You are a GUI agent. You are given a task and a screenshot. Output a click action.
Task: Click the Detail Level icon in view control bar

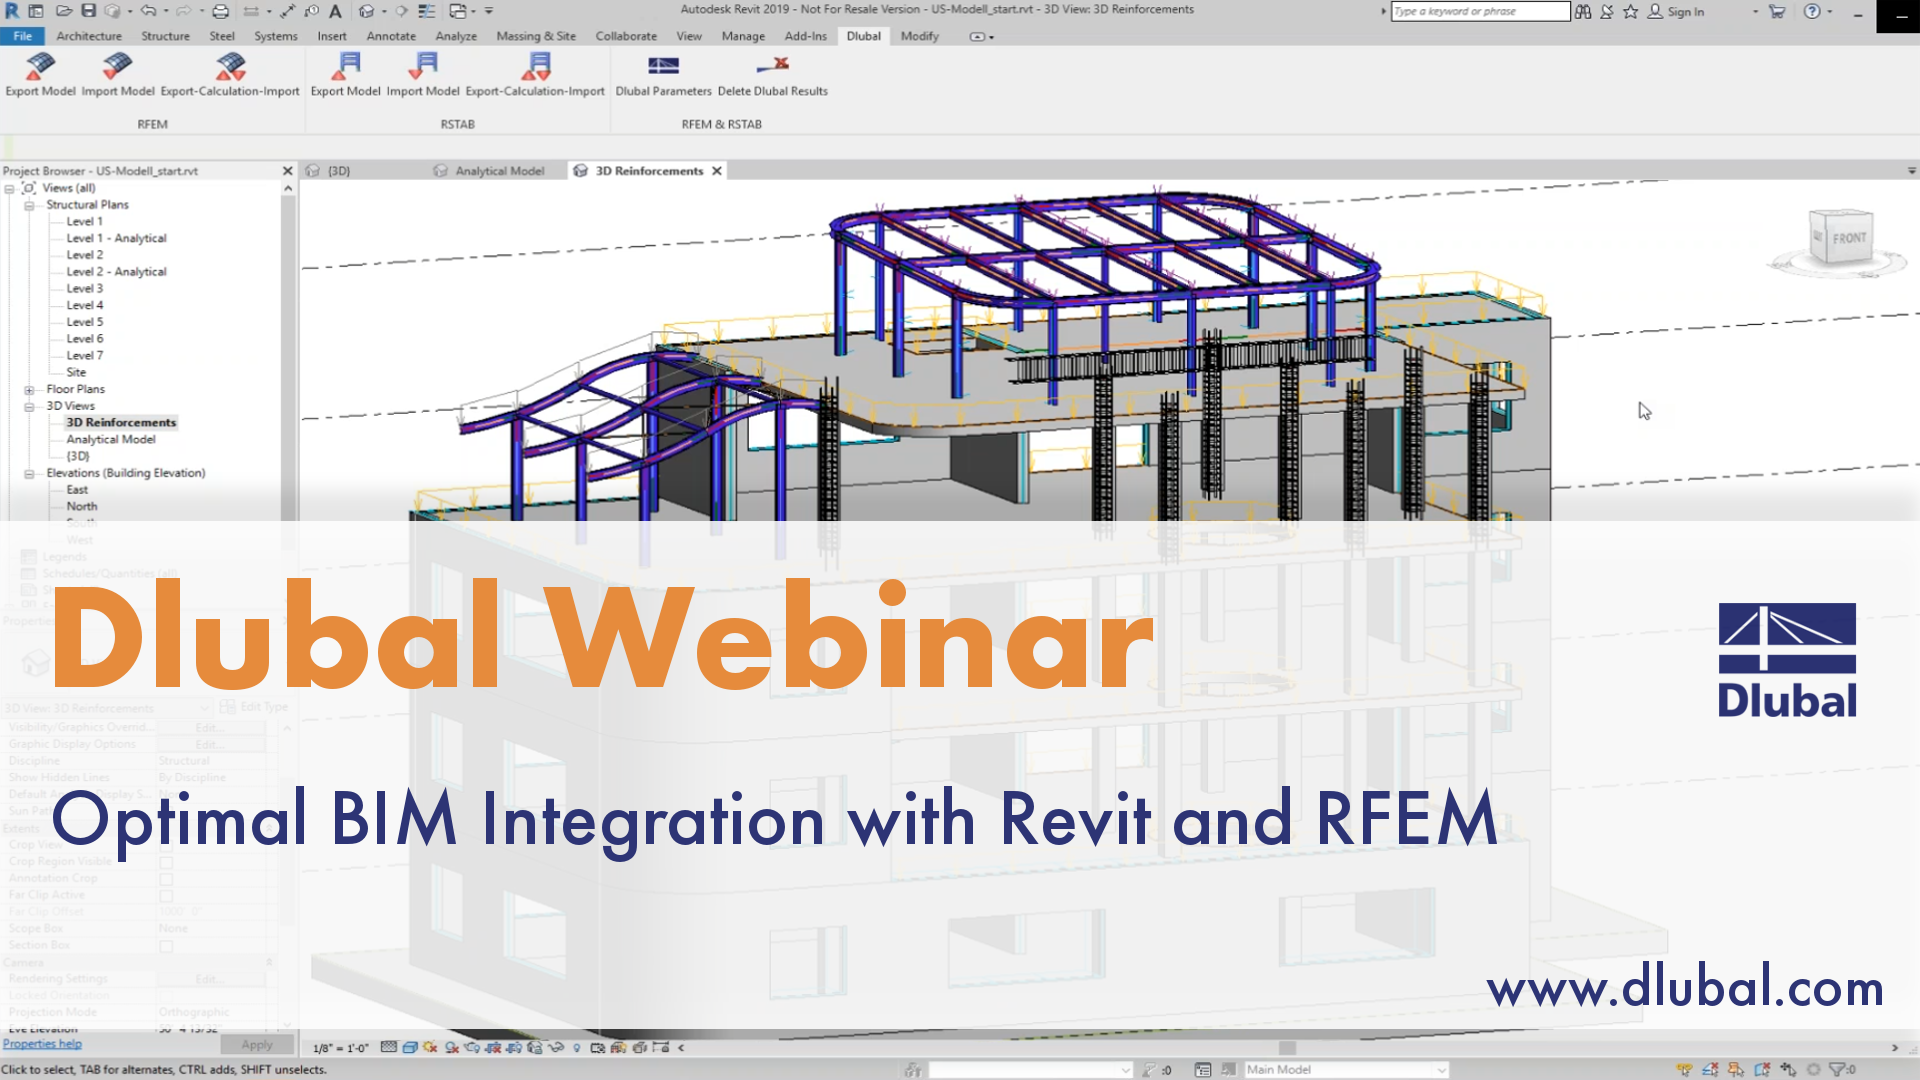click(x=389, y=1047)
